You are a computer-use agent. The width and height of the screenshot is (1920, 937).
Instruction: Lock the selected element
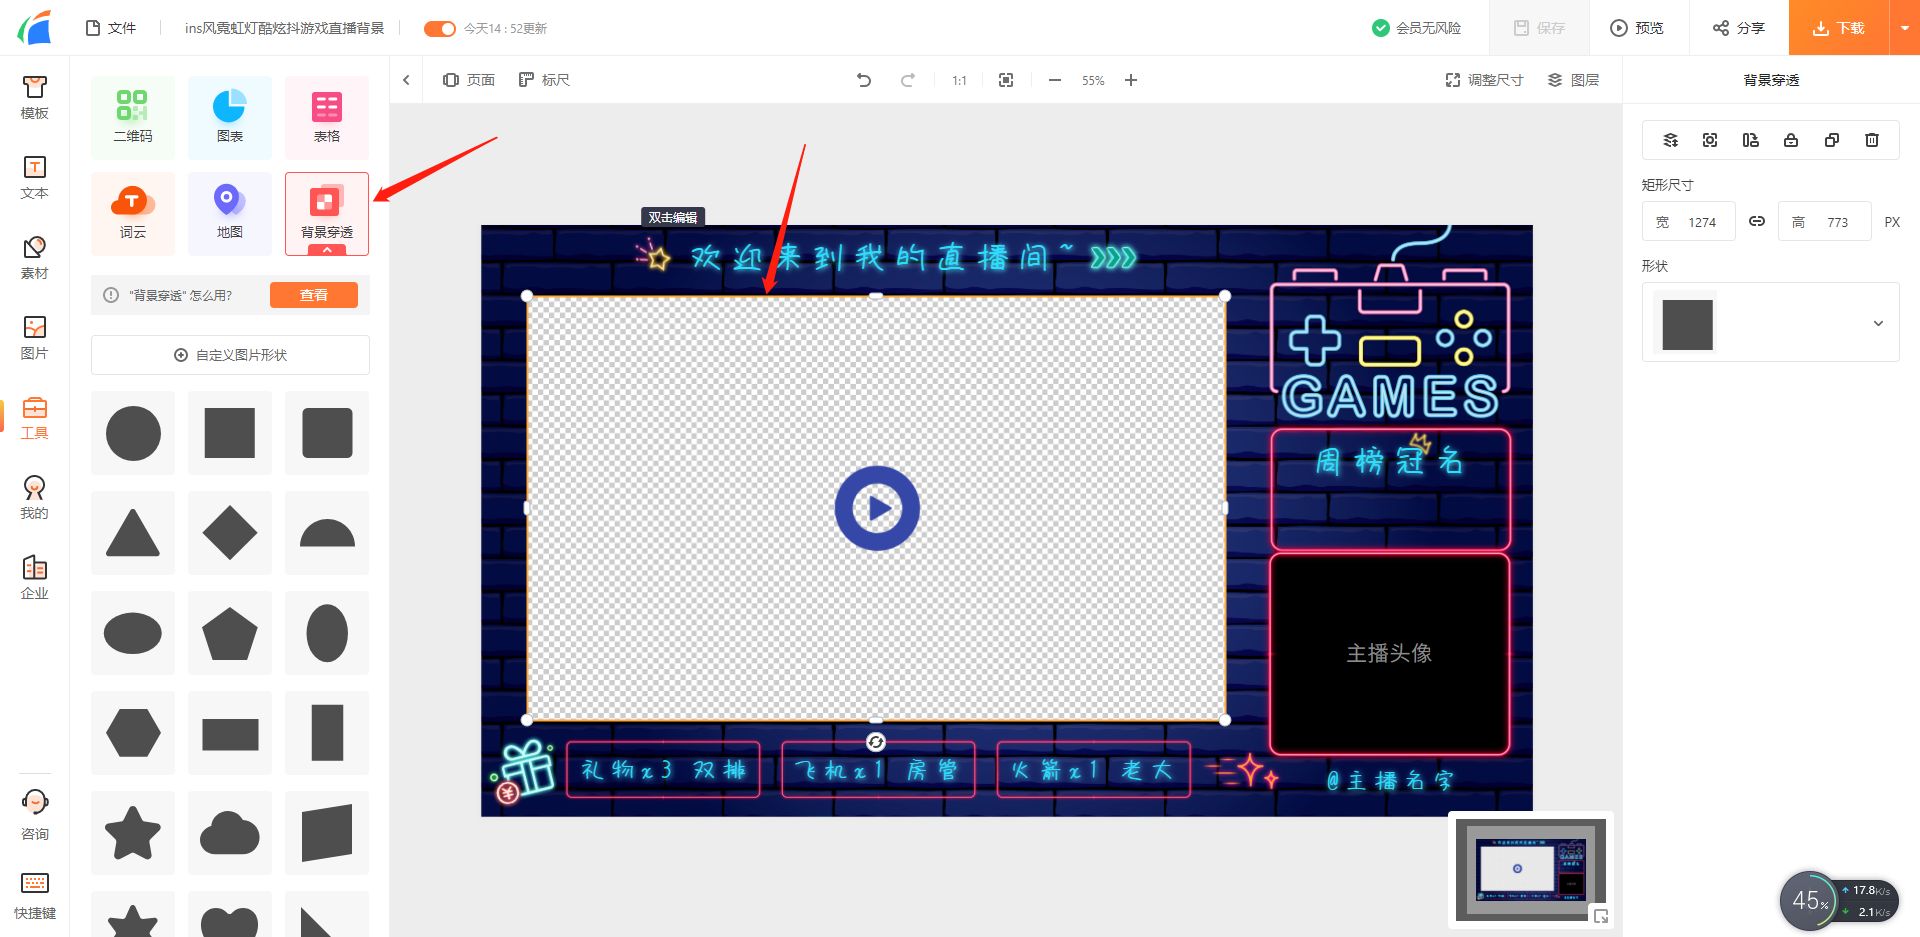1791,140
